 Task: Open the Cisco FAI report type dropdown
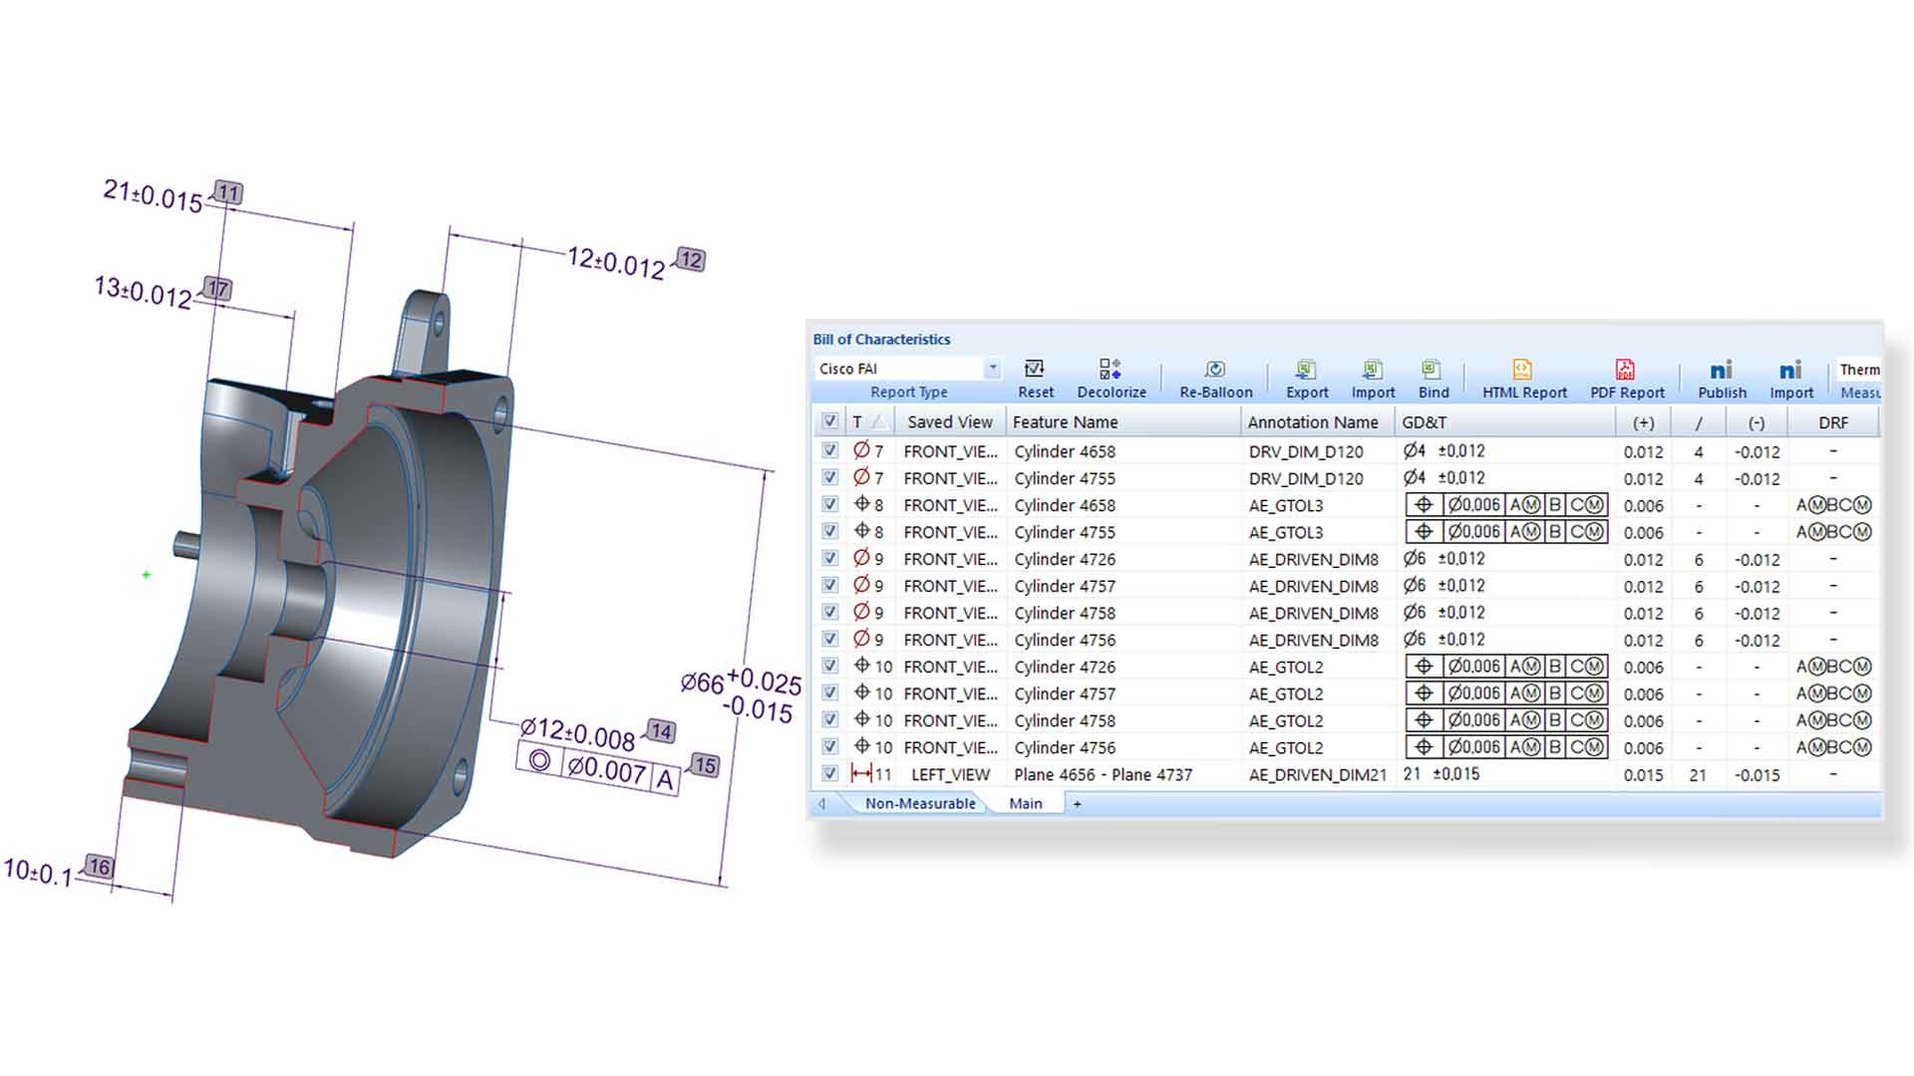click(992, 369)
